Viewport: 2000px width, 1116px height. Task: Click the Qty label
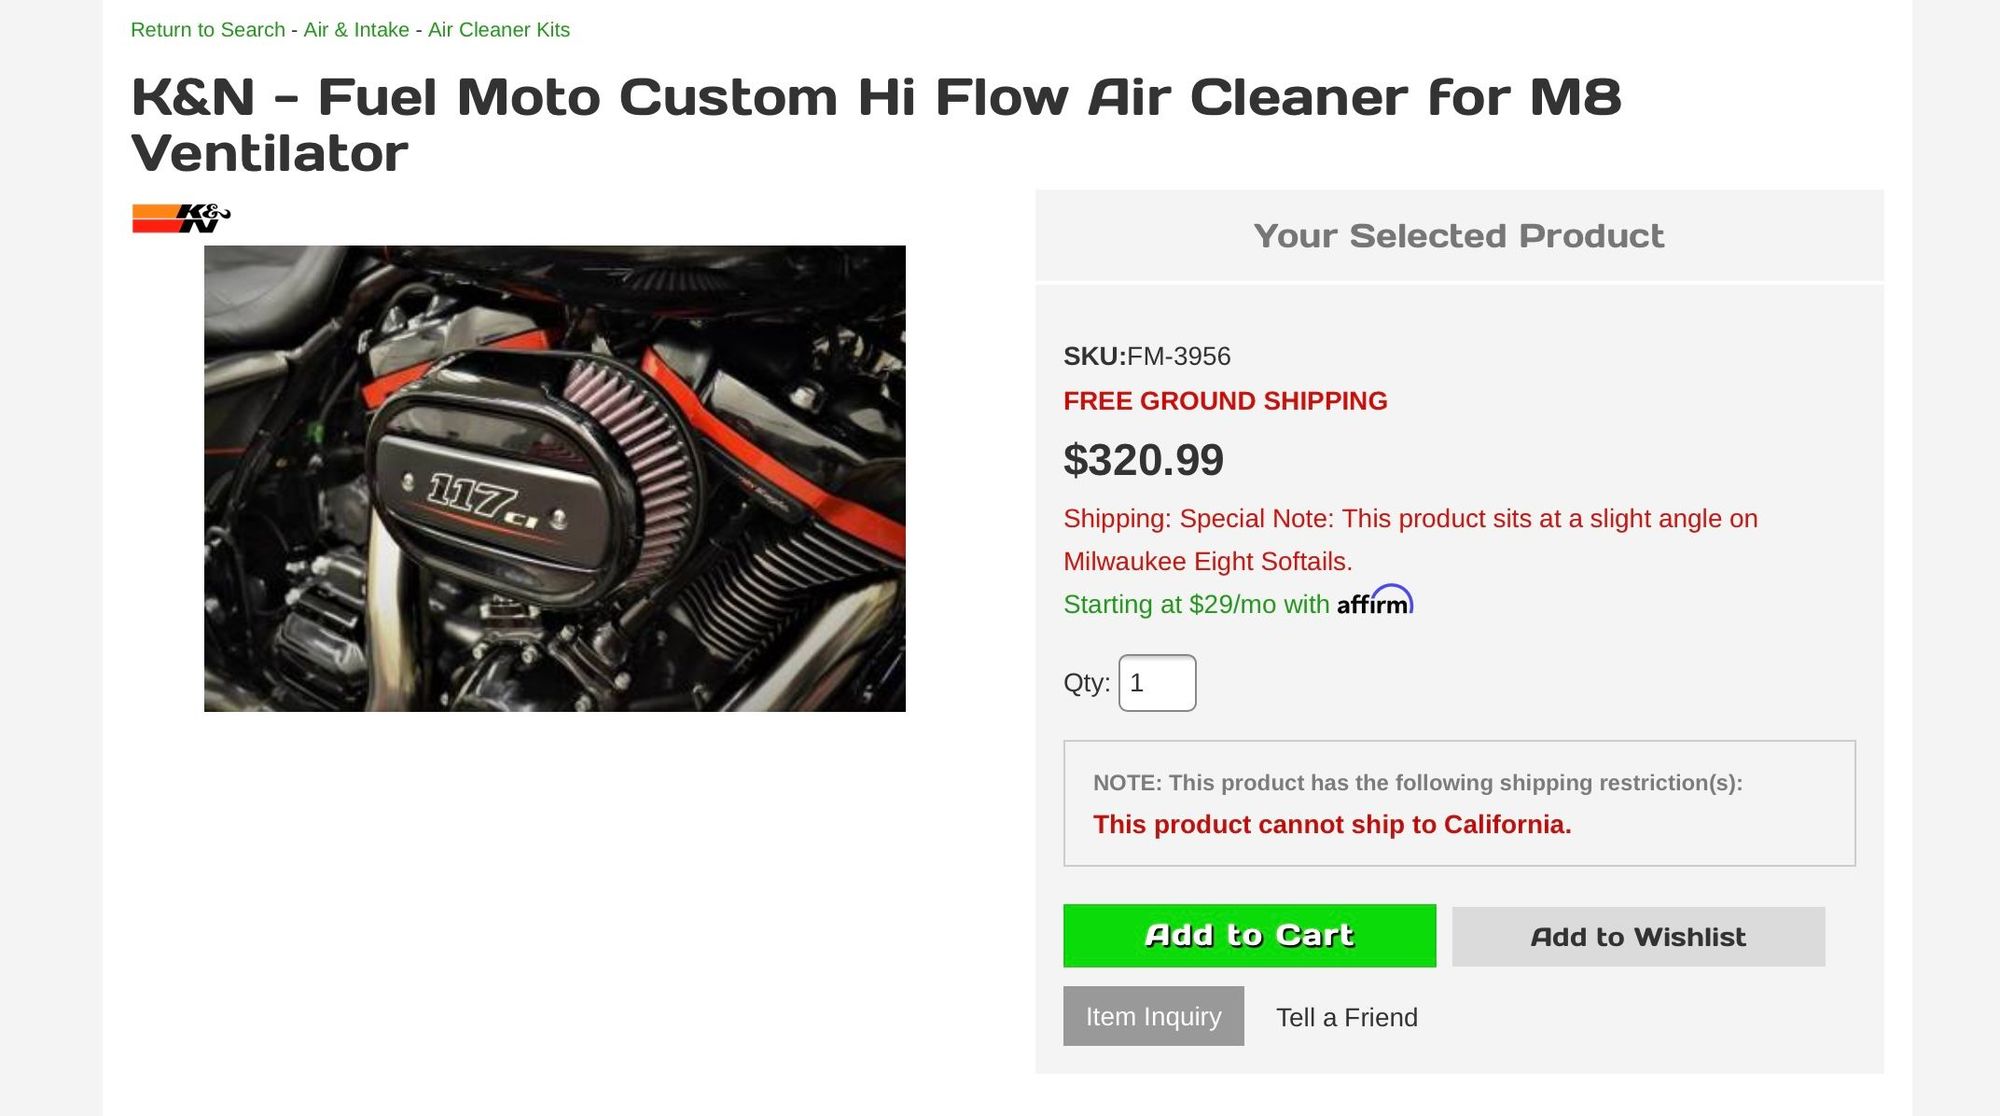[1086, 683]
